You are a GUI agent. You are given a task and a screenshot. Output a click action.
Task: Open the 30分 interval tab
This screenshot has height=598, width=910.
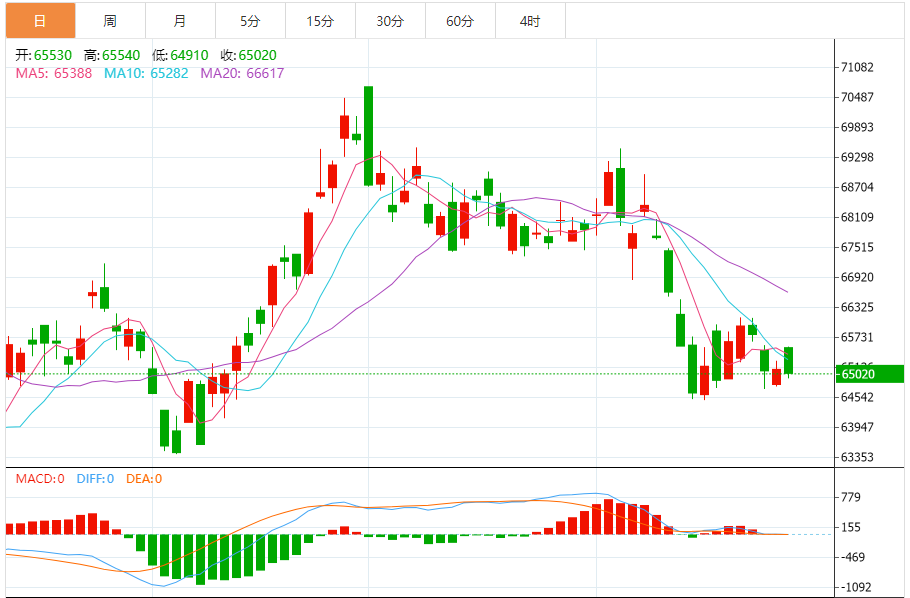[x=391, y=21]
